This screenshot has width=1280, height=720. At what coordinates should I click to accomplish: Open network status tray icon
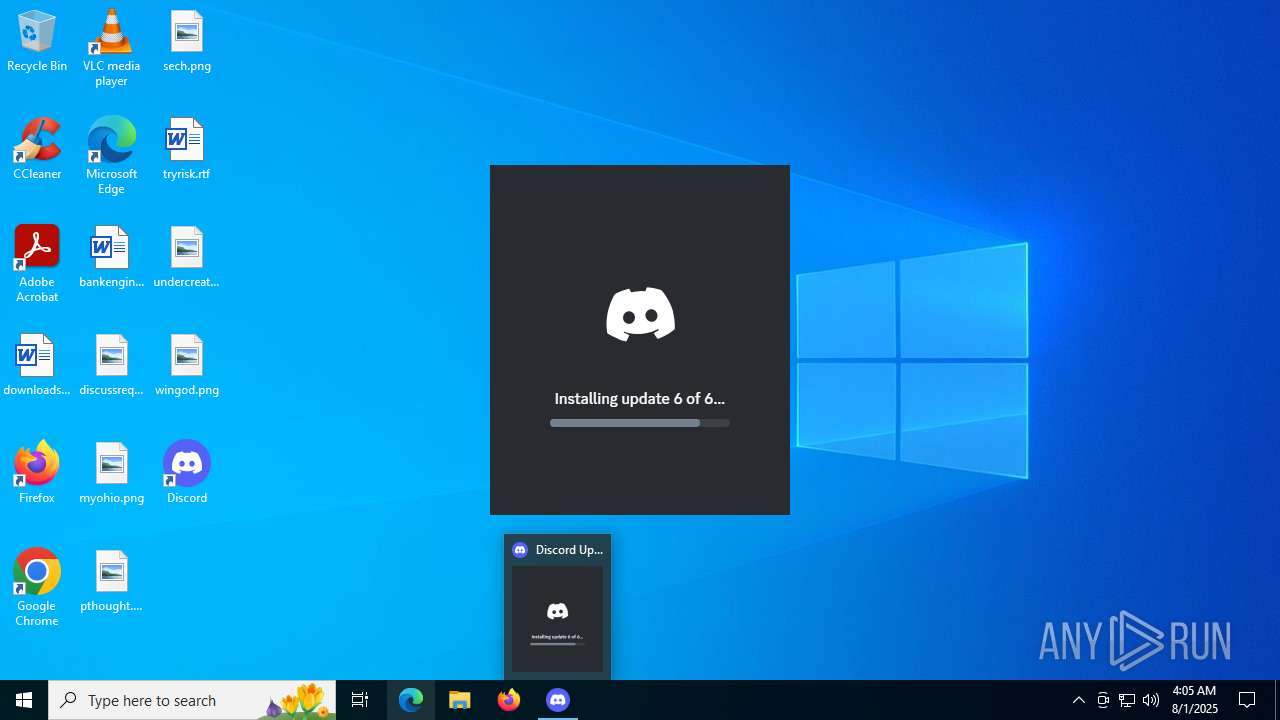[1127, 700]
